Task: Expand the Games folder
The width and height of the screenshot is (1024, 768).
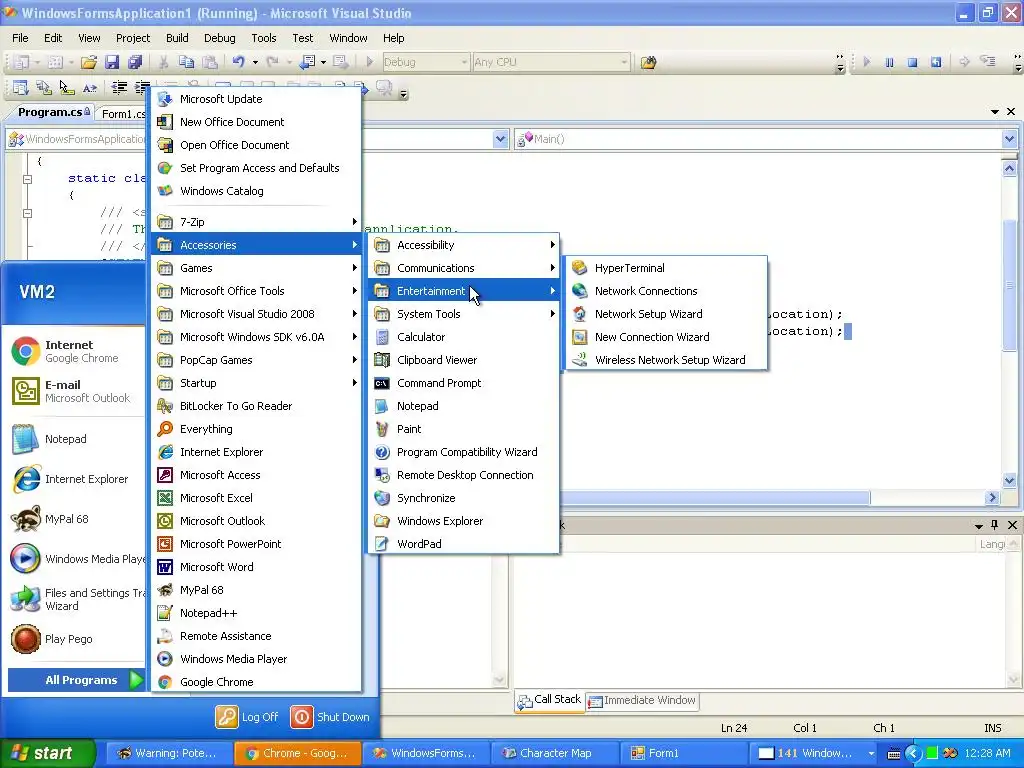Action: 257,268
